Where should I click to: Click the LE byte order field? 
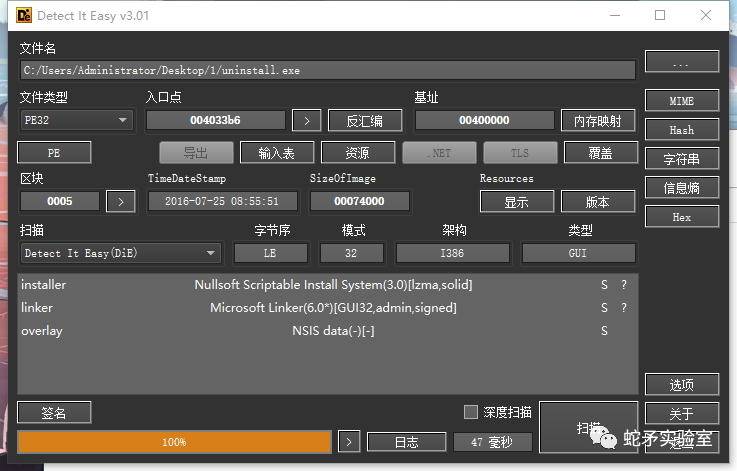pyautogui.click(x=270, y=253)
